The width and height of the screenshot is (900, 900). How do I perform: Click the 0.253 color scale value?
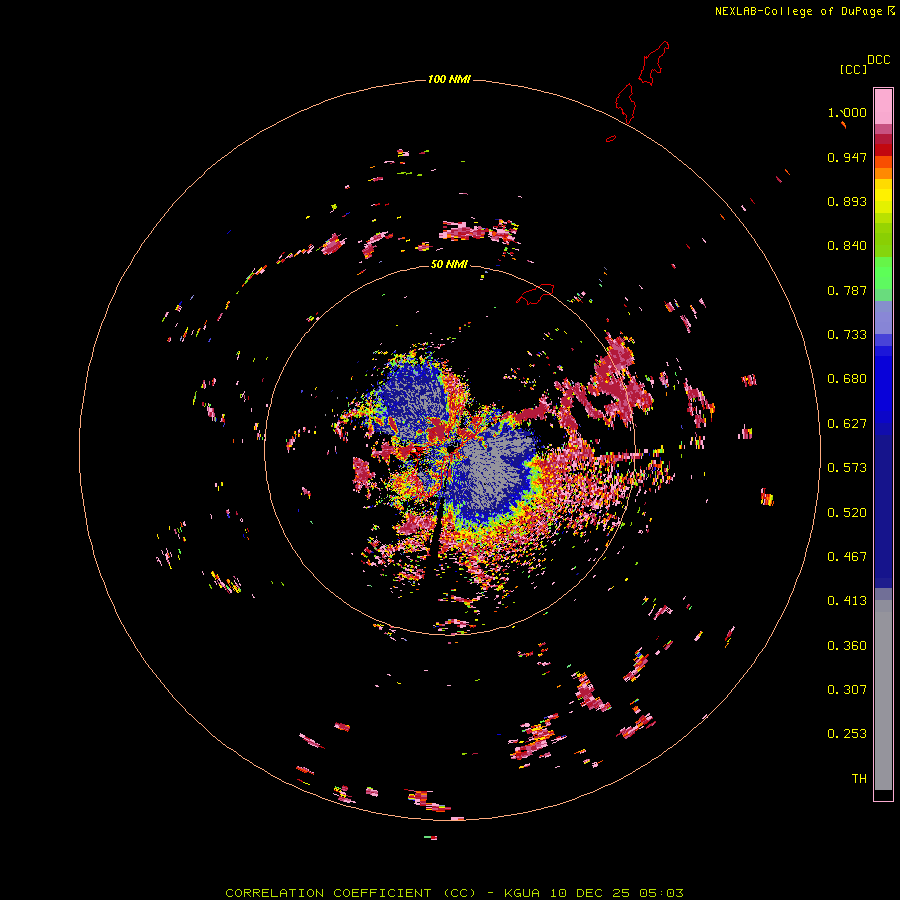pos(847,734)
